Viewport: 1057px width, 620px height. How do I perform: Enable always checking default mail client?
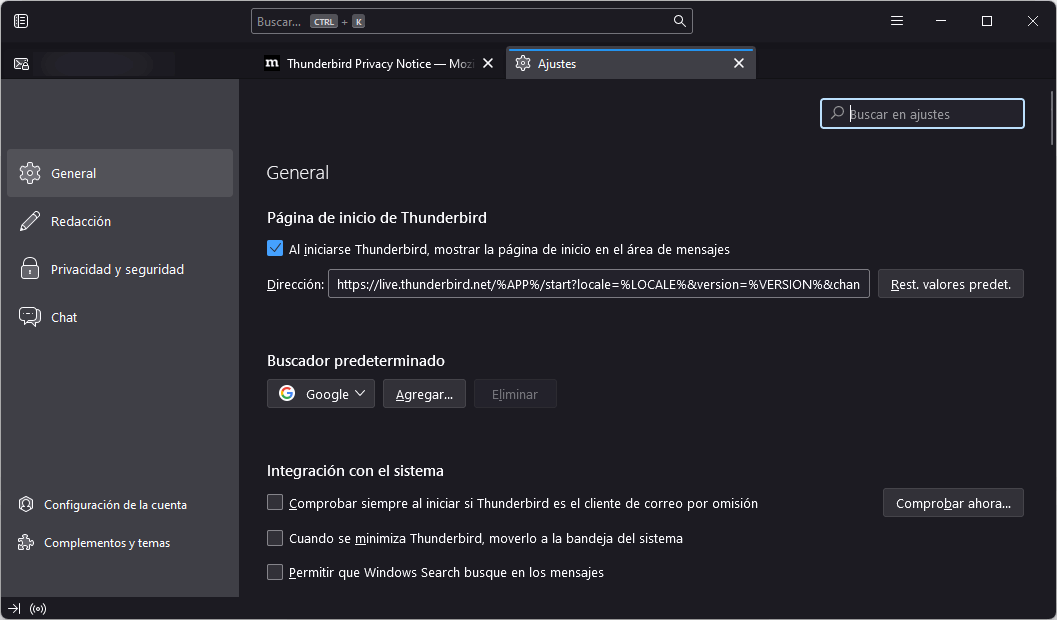(276, 503)
